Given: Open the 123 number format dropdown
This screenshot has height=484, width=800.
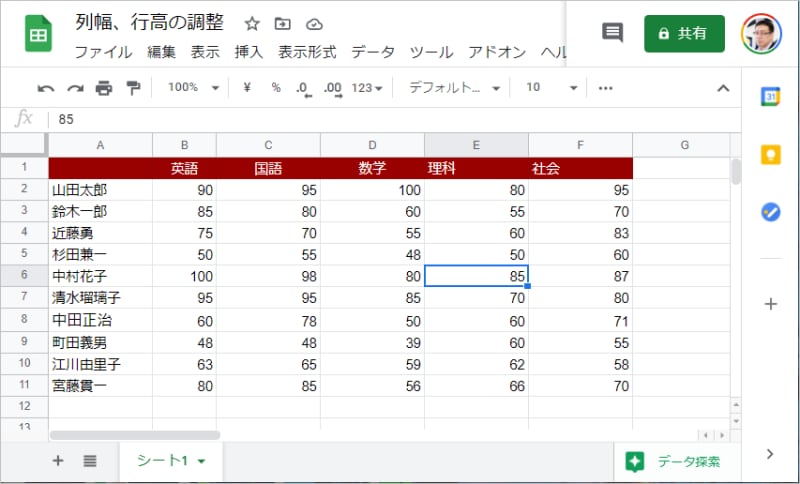Looking at the screenshot, I should [x=366, y=88].
